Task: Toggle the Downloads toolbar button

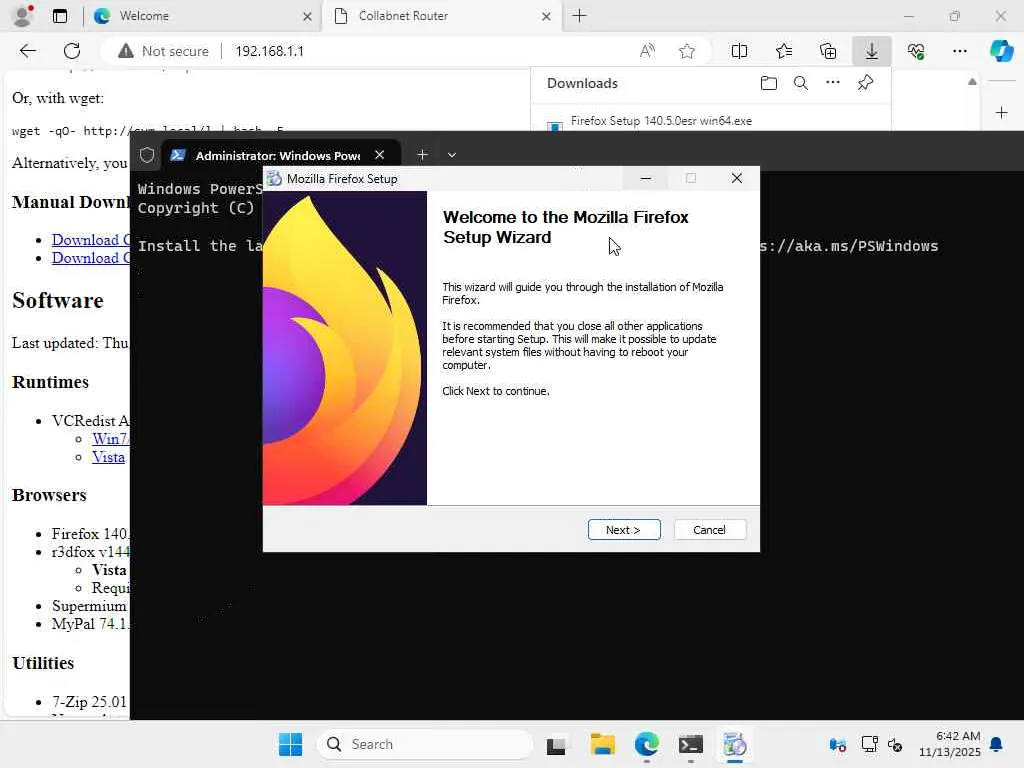Action: tap(872, 51)
